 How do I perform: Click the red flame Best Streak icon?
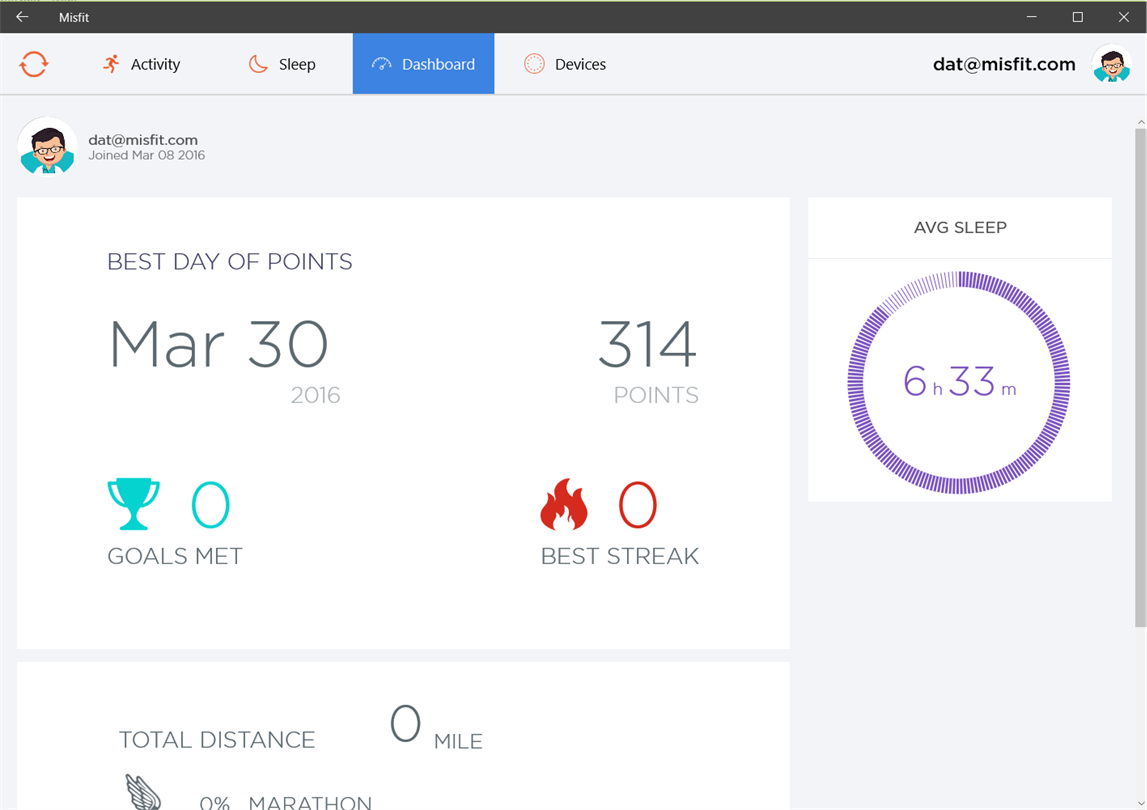click(563, 504)
